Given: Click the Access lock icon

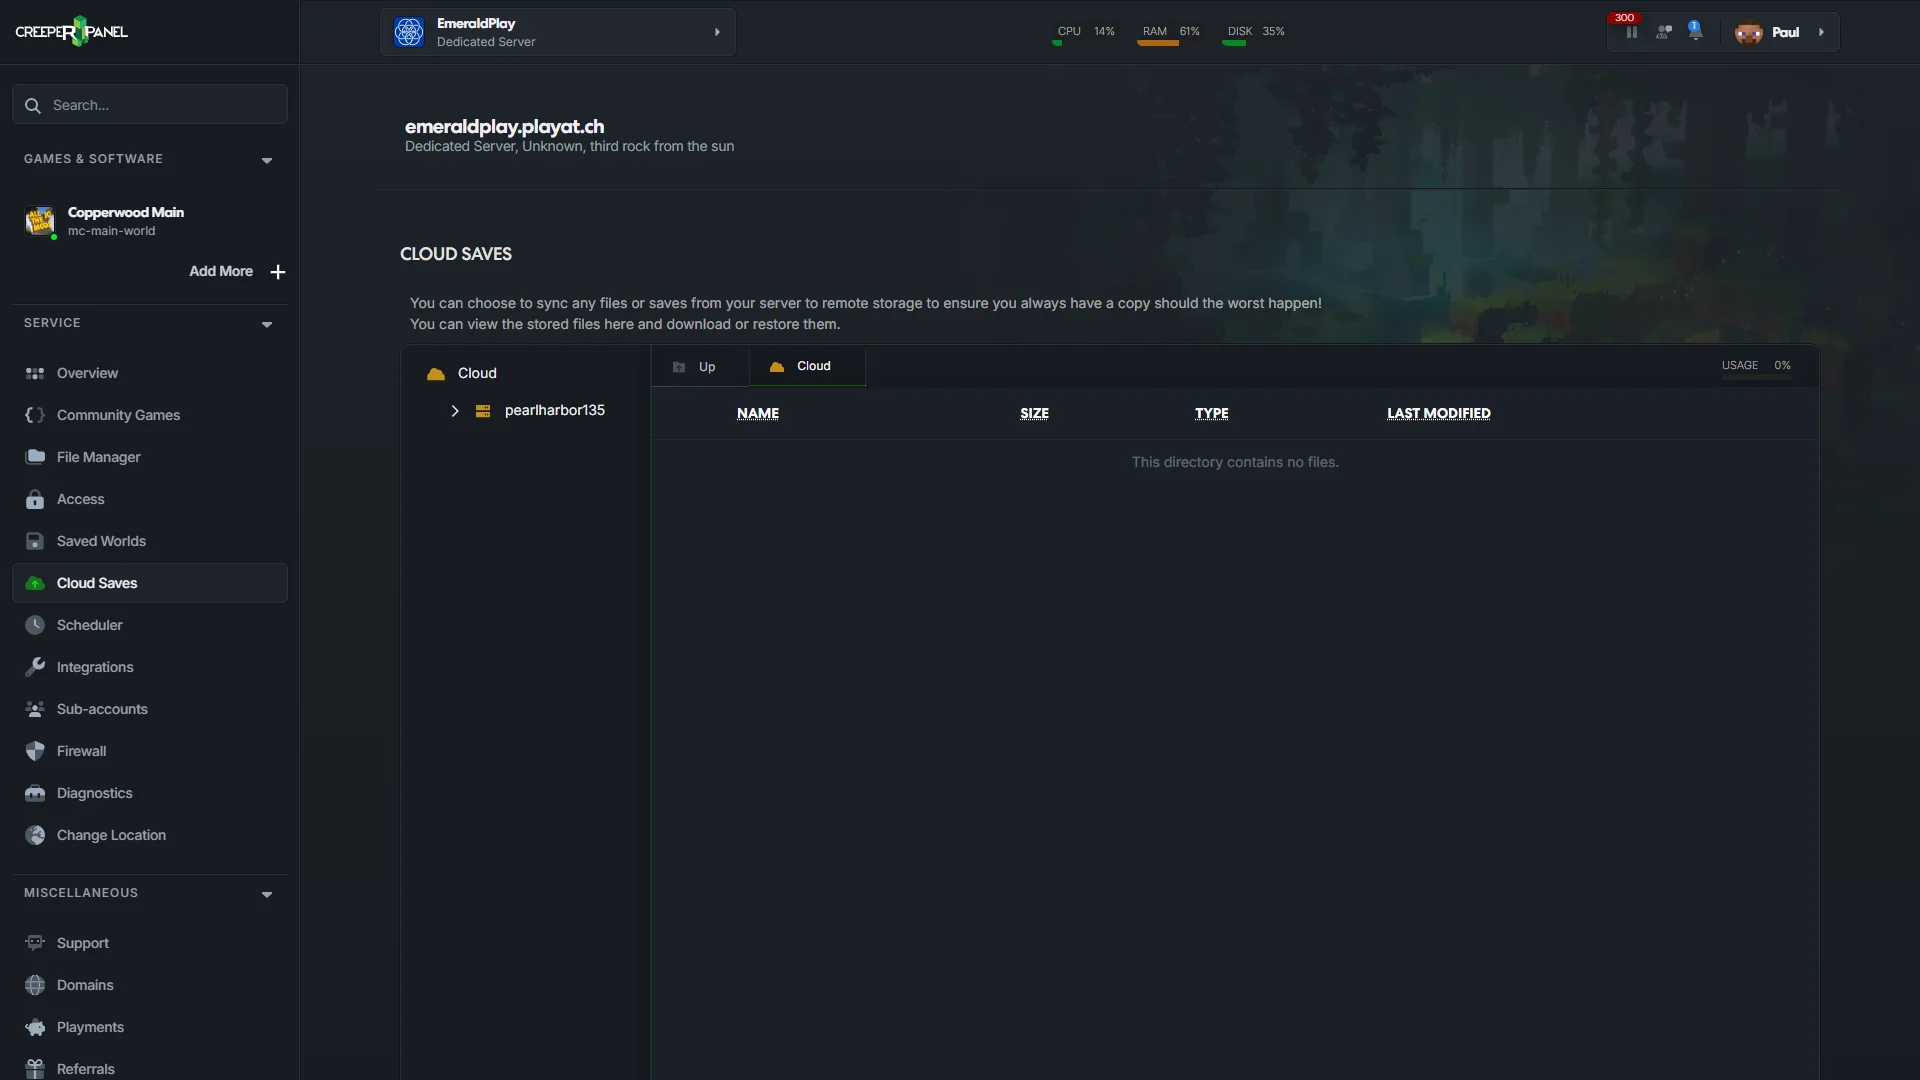Looking at the screenshot, I should point(35,499).
